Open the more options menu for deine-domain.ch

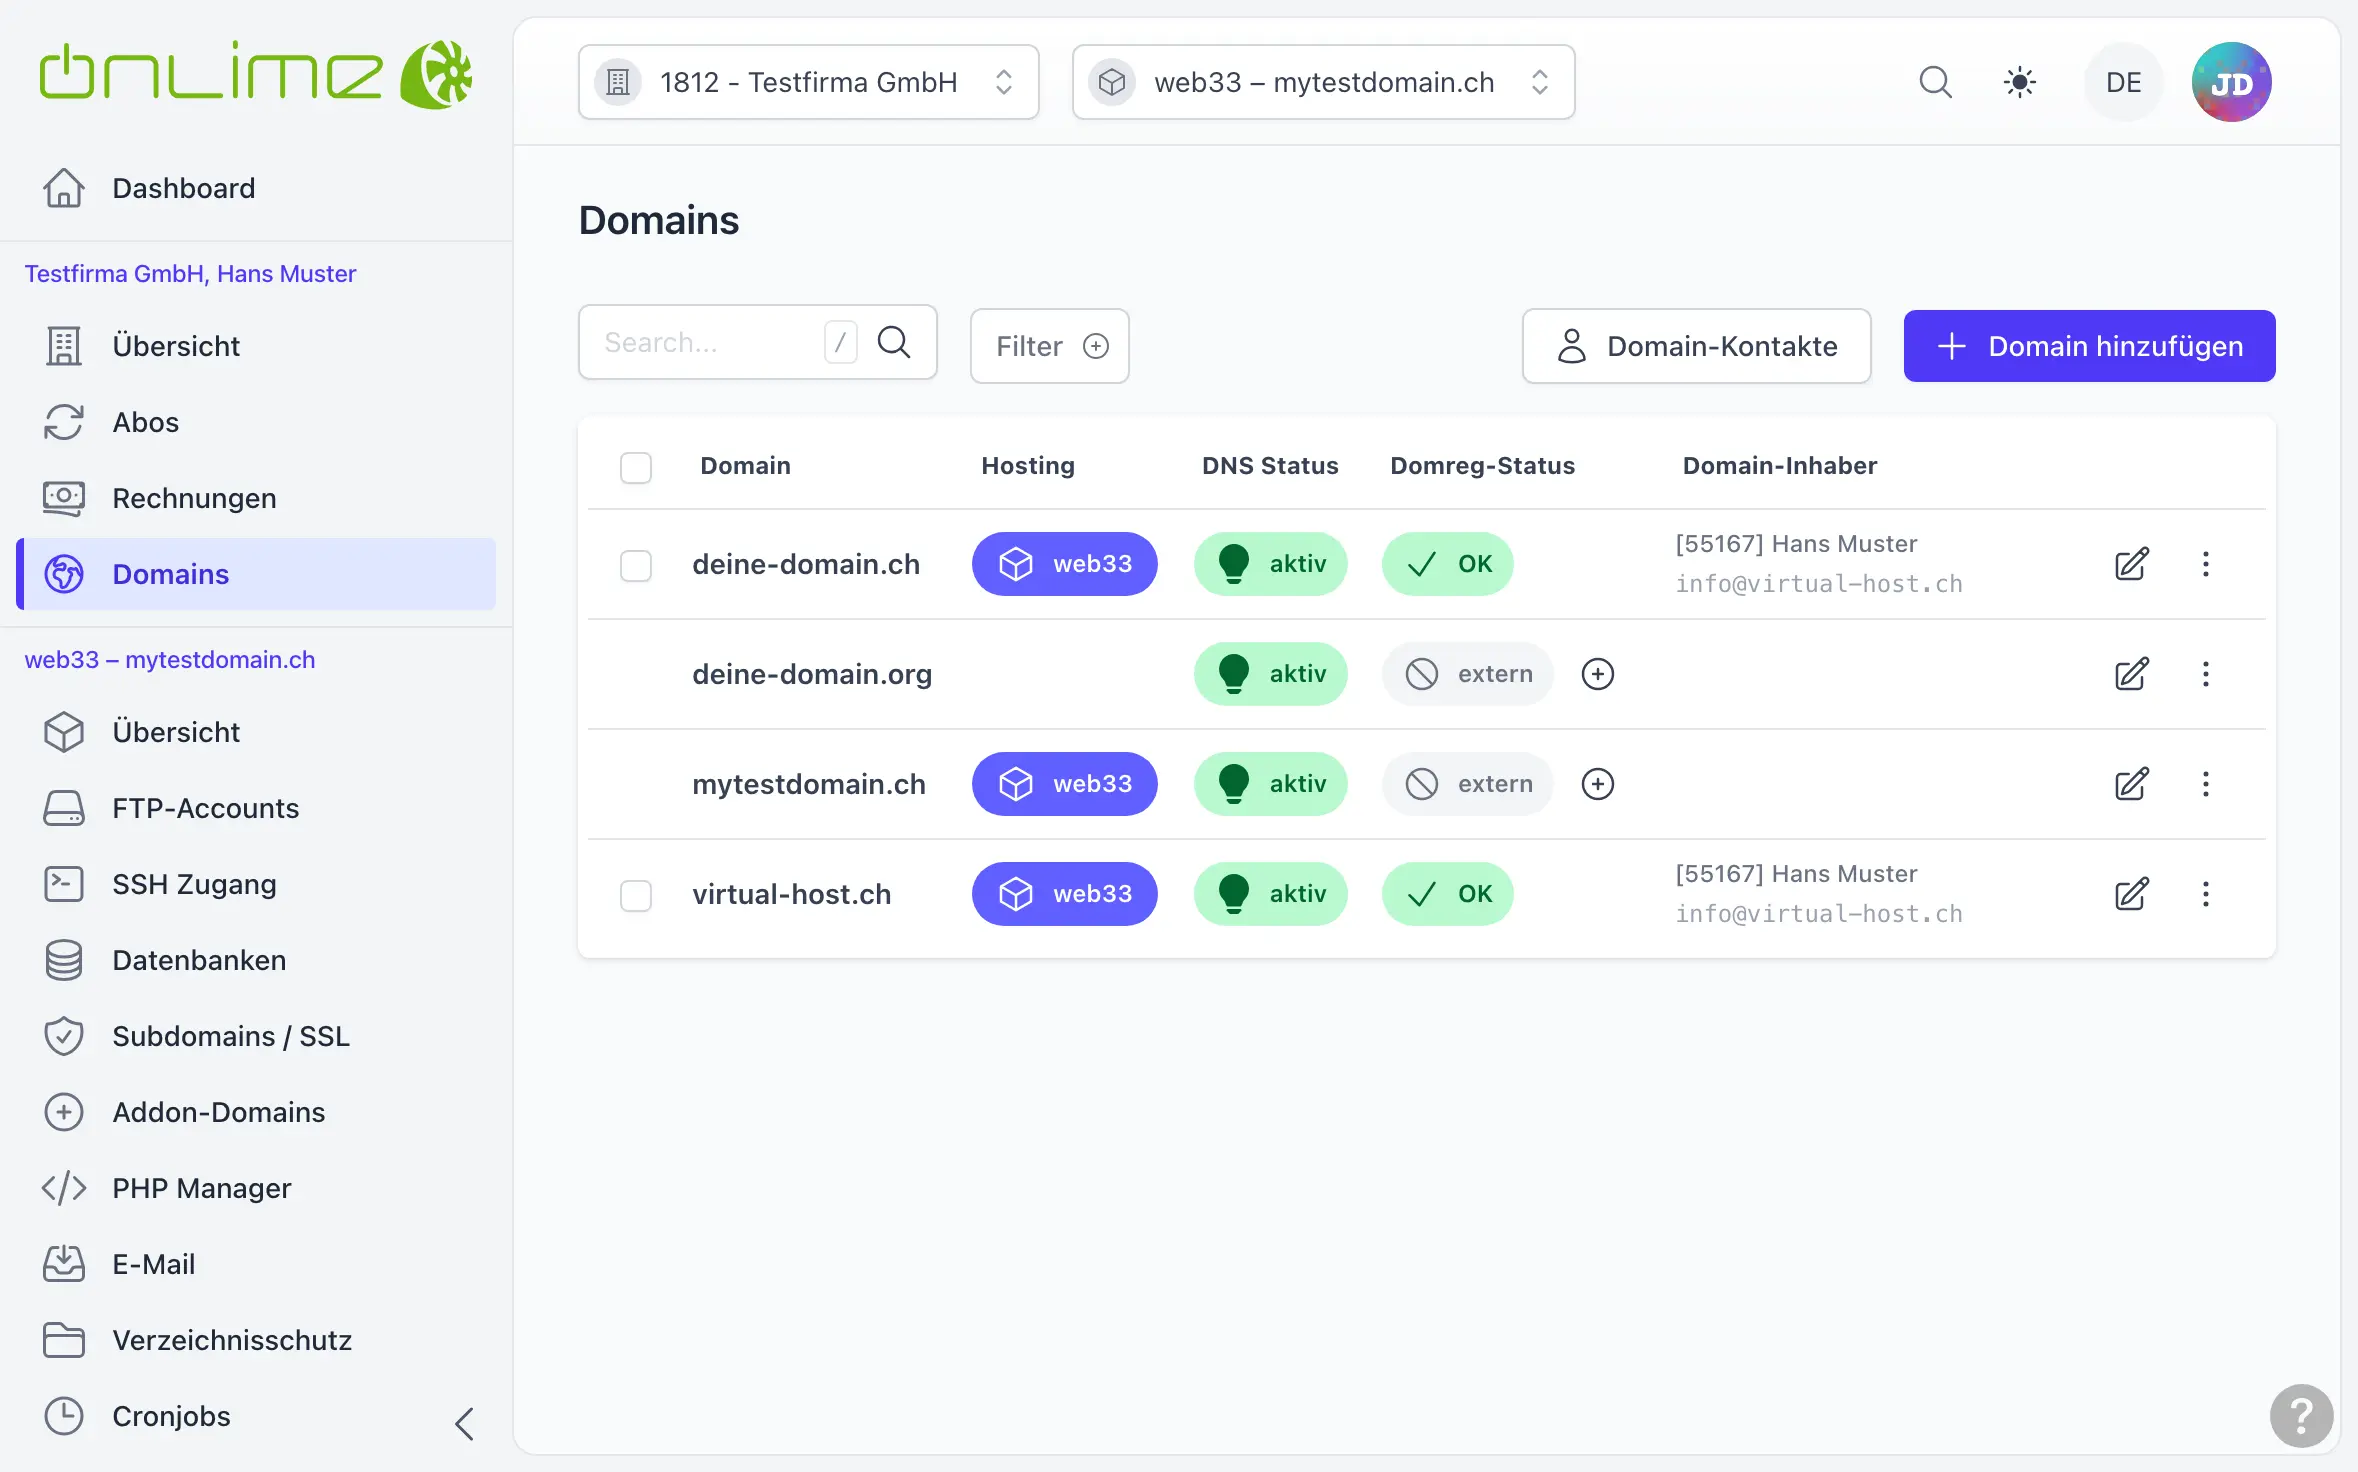pyautogui.click(x=2205, y=564)
